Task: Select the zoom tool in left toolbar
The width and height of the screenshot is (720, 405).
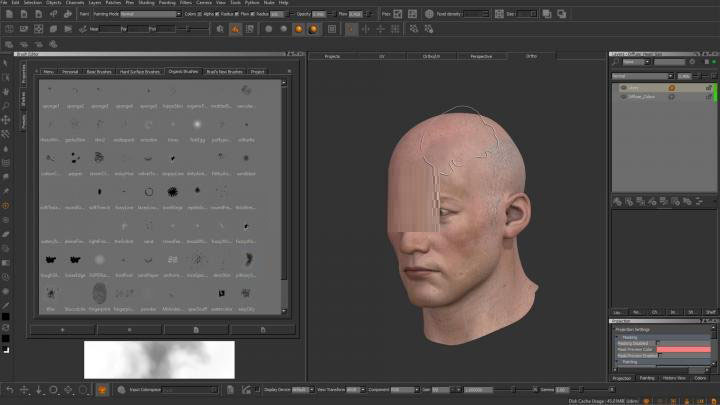Action: pyautogui.click(x=6, y=106)
